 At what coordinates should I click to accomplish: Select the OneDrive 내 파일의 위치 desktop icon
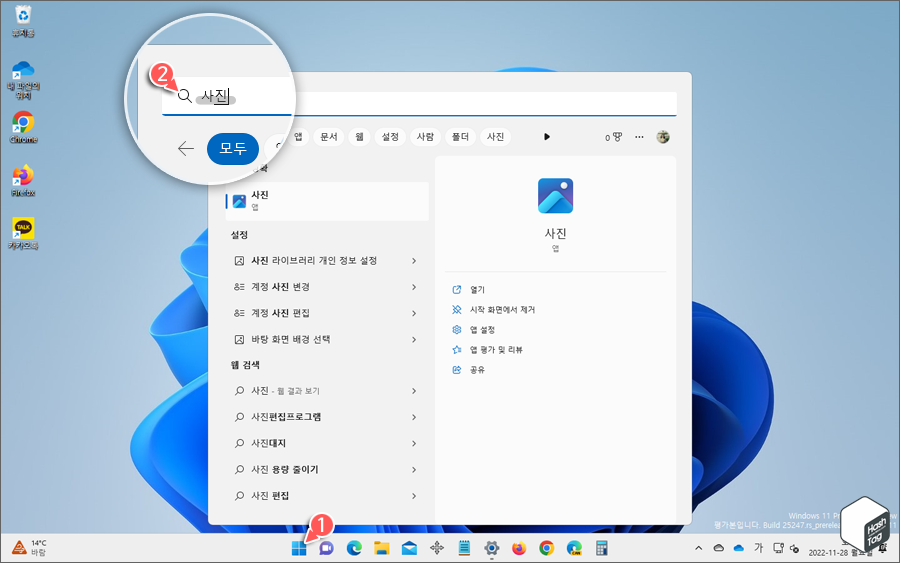[x=23, y=80]
